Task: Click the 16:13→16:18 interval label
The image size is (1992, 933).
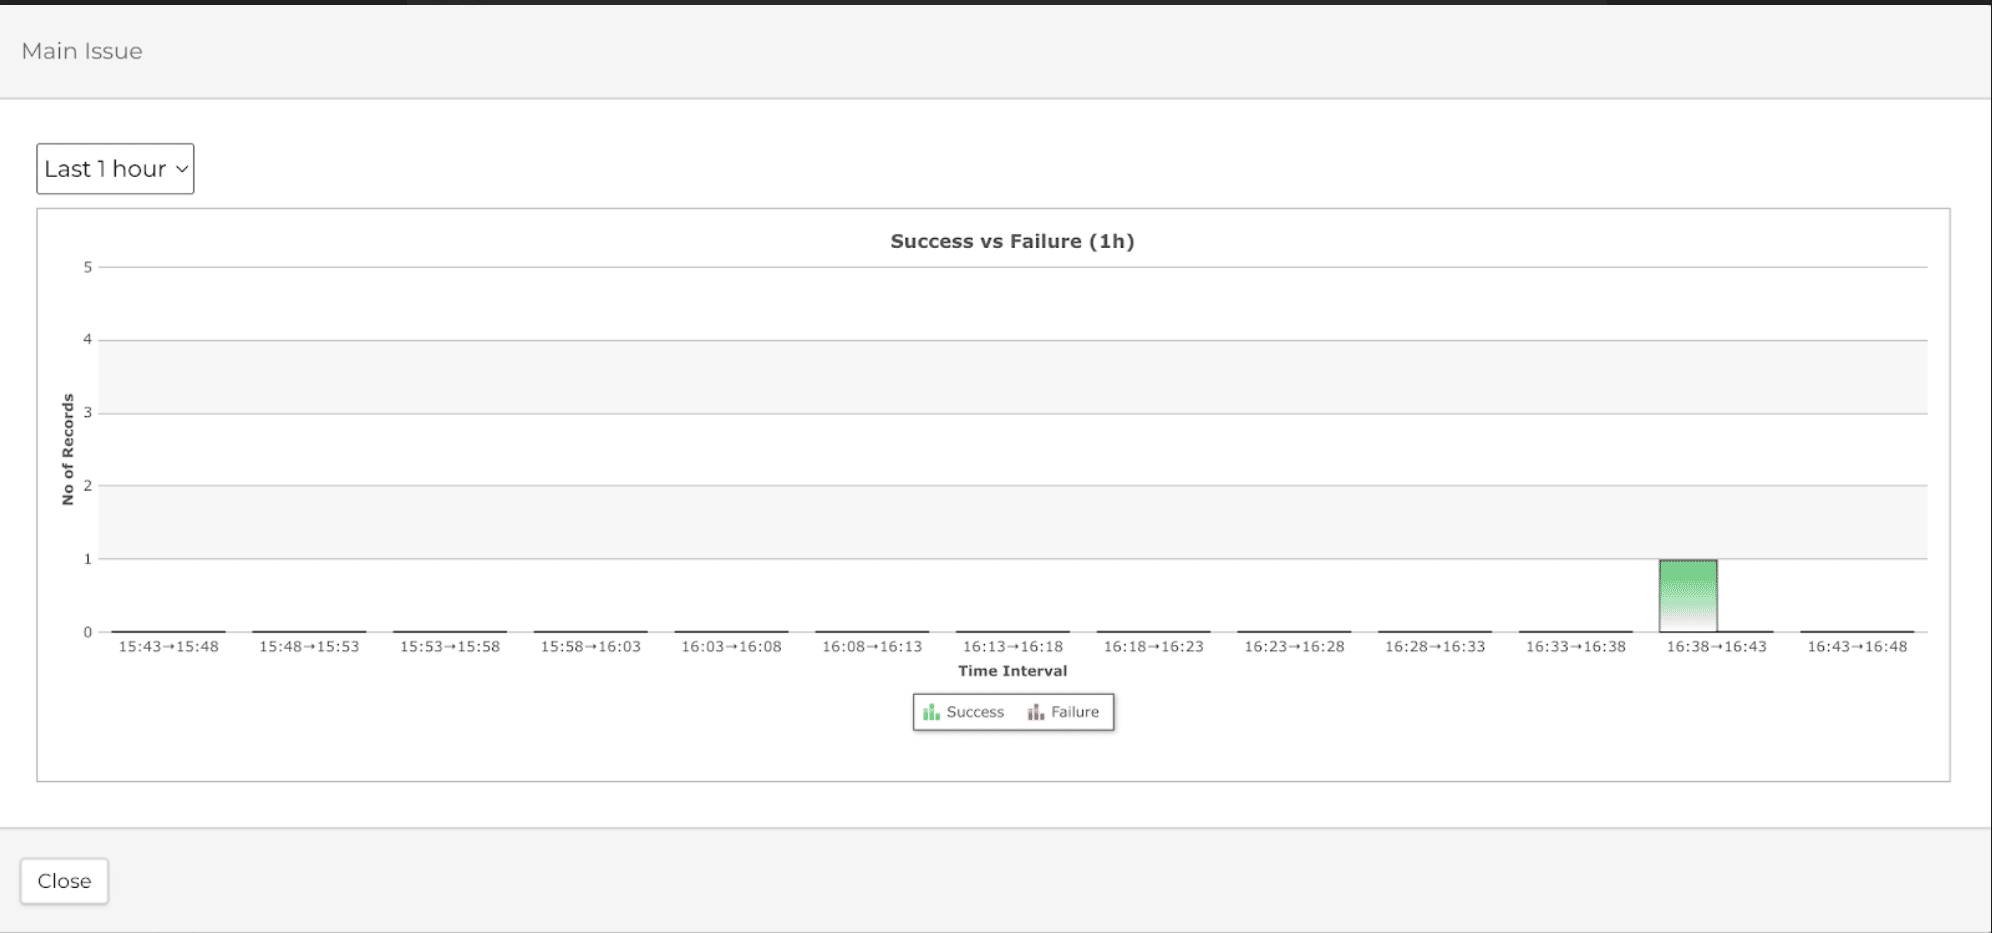Action: (x=1013, y=647)
